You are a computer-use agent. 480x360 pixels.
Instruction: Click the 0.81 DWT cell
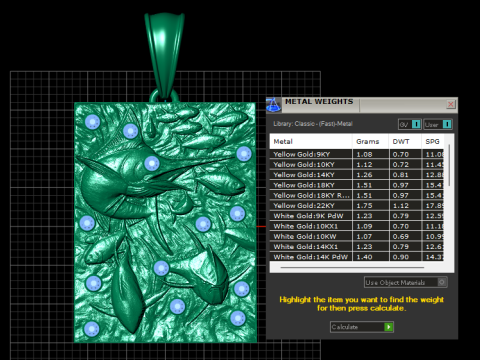(x=405, y=175)
